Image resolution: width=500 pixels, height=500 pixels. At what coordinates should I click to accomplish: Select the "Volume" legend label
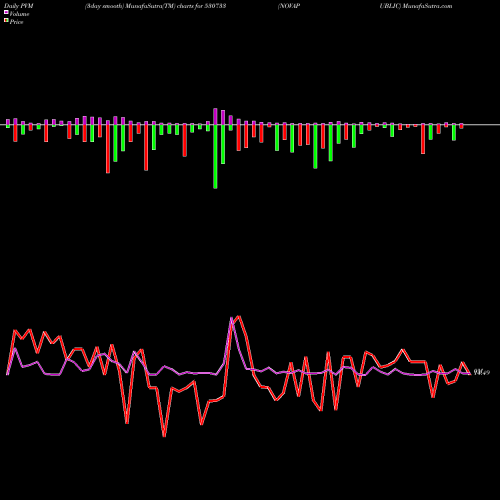(19, 14)
